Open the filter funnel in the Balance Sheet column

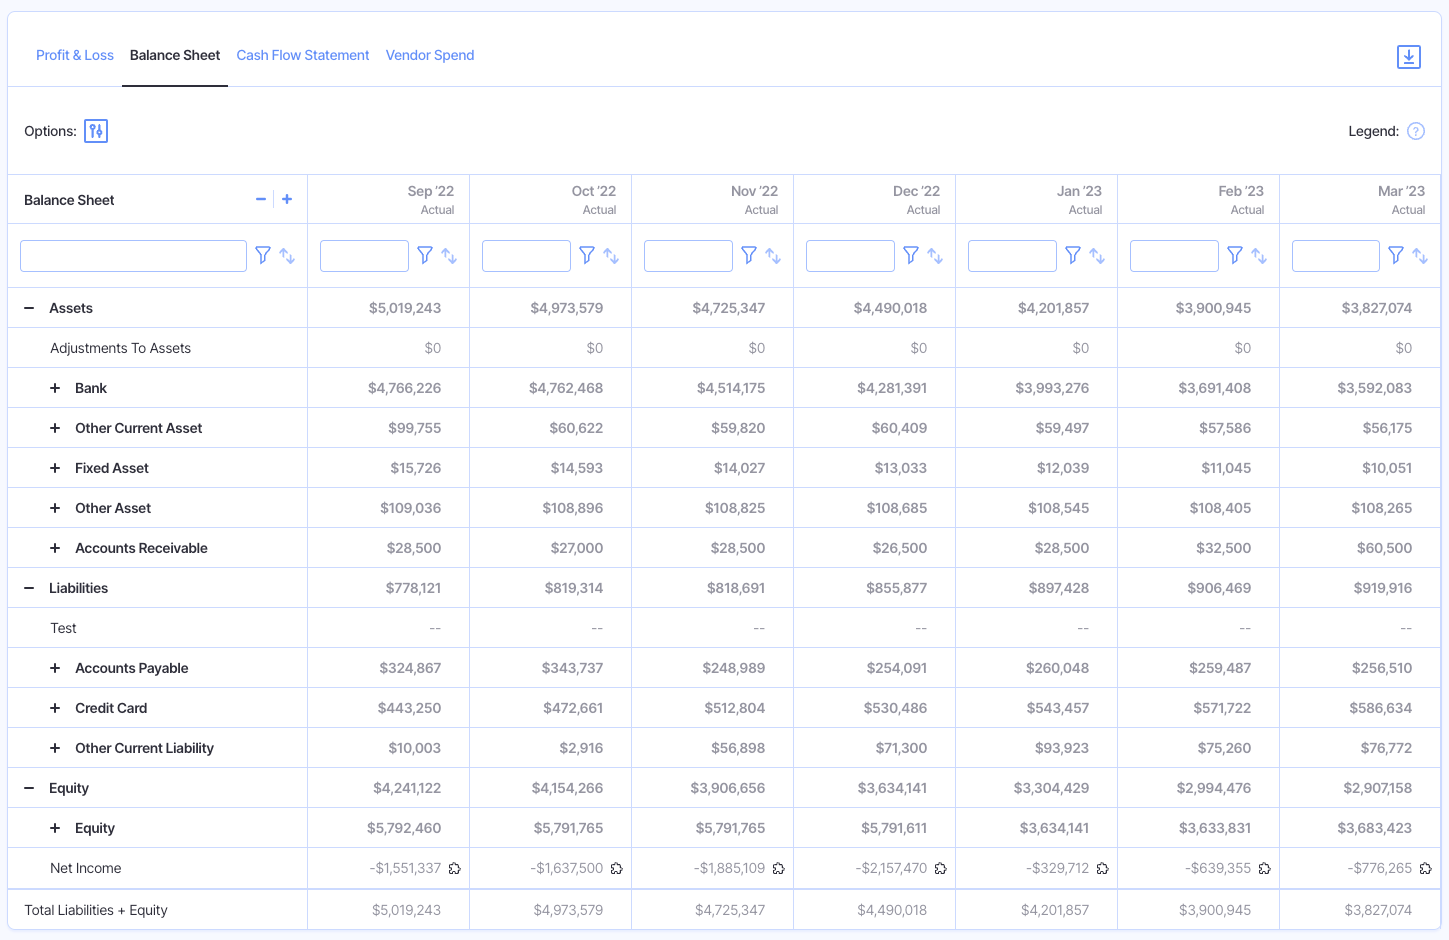tap(263, 255)
